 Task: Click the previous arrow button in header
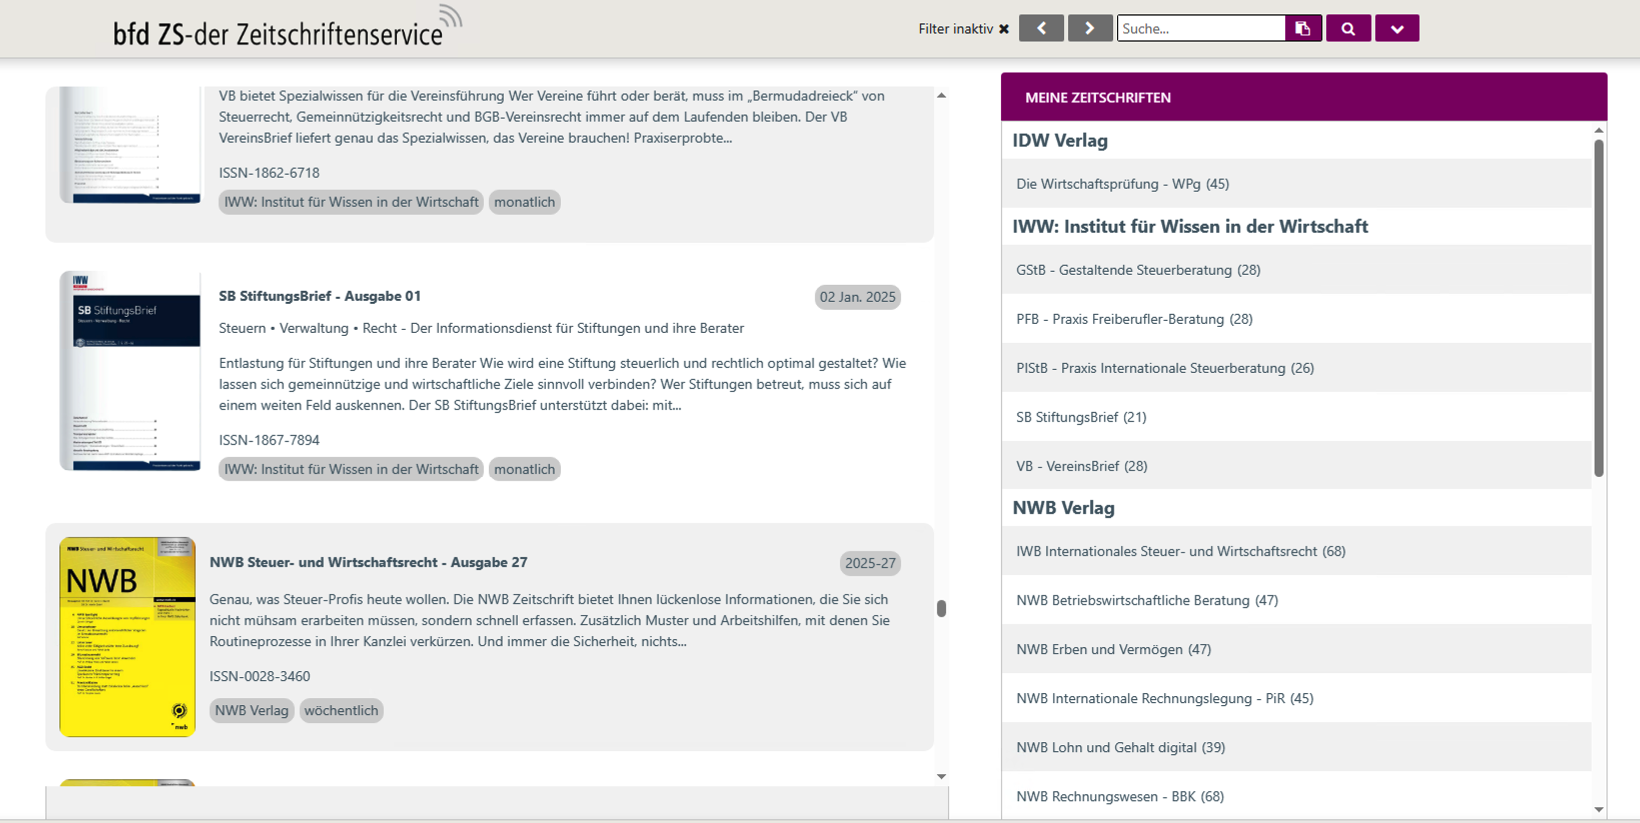tap(1041, 28)
